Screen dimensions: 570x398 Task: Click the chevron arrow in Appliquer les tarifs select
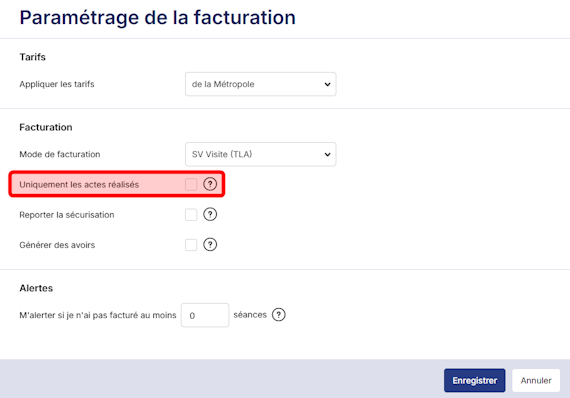coord(327,84)
